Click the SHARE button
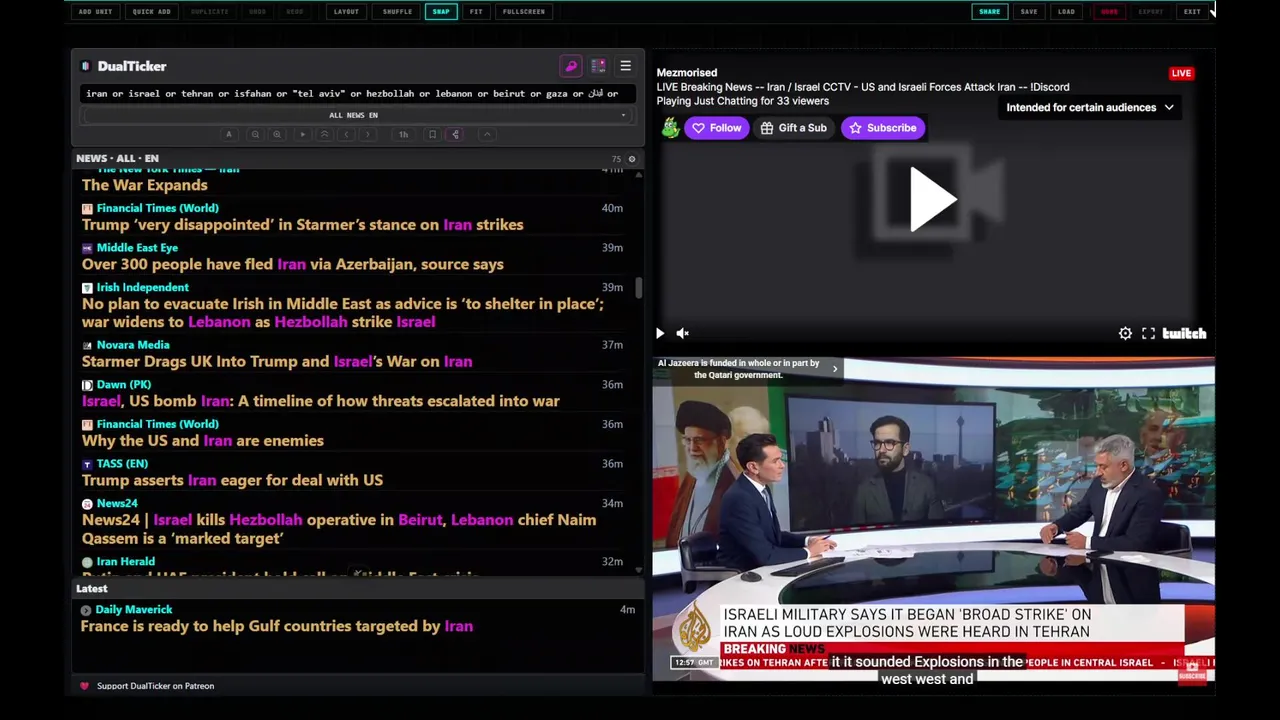Screen dimensions: 1280x720 click(x=989, y=11)
